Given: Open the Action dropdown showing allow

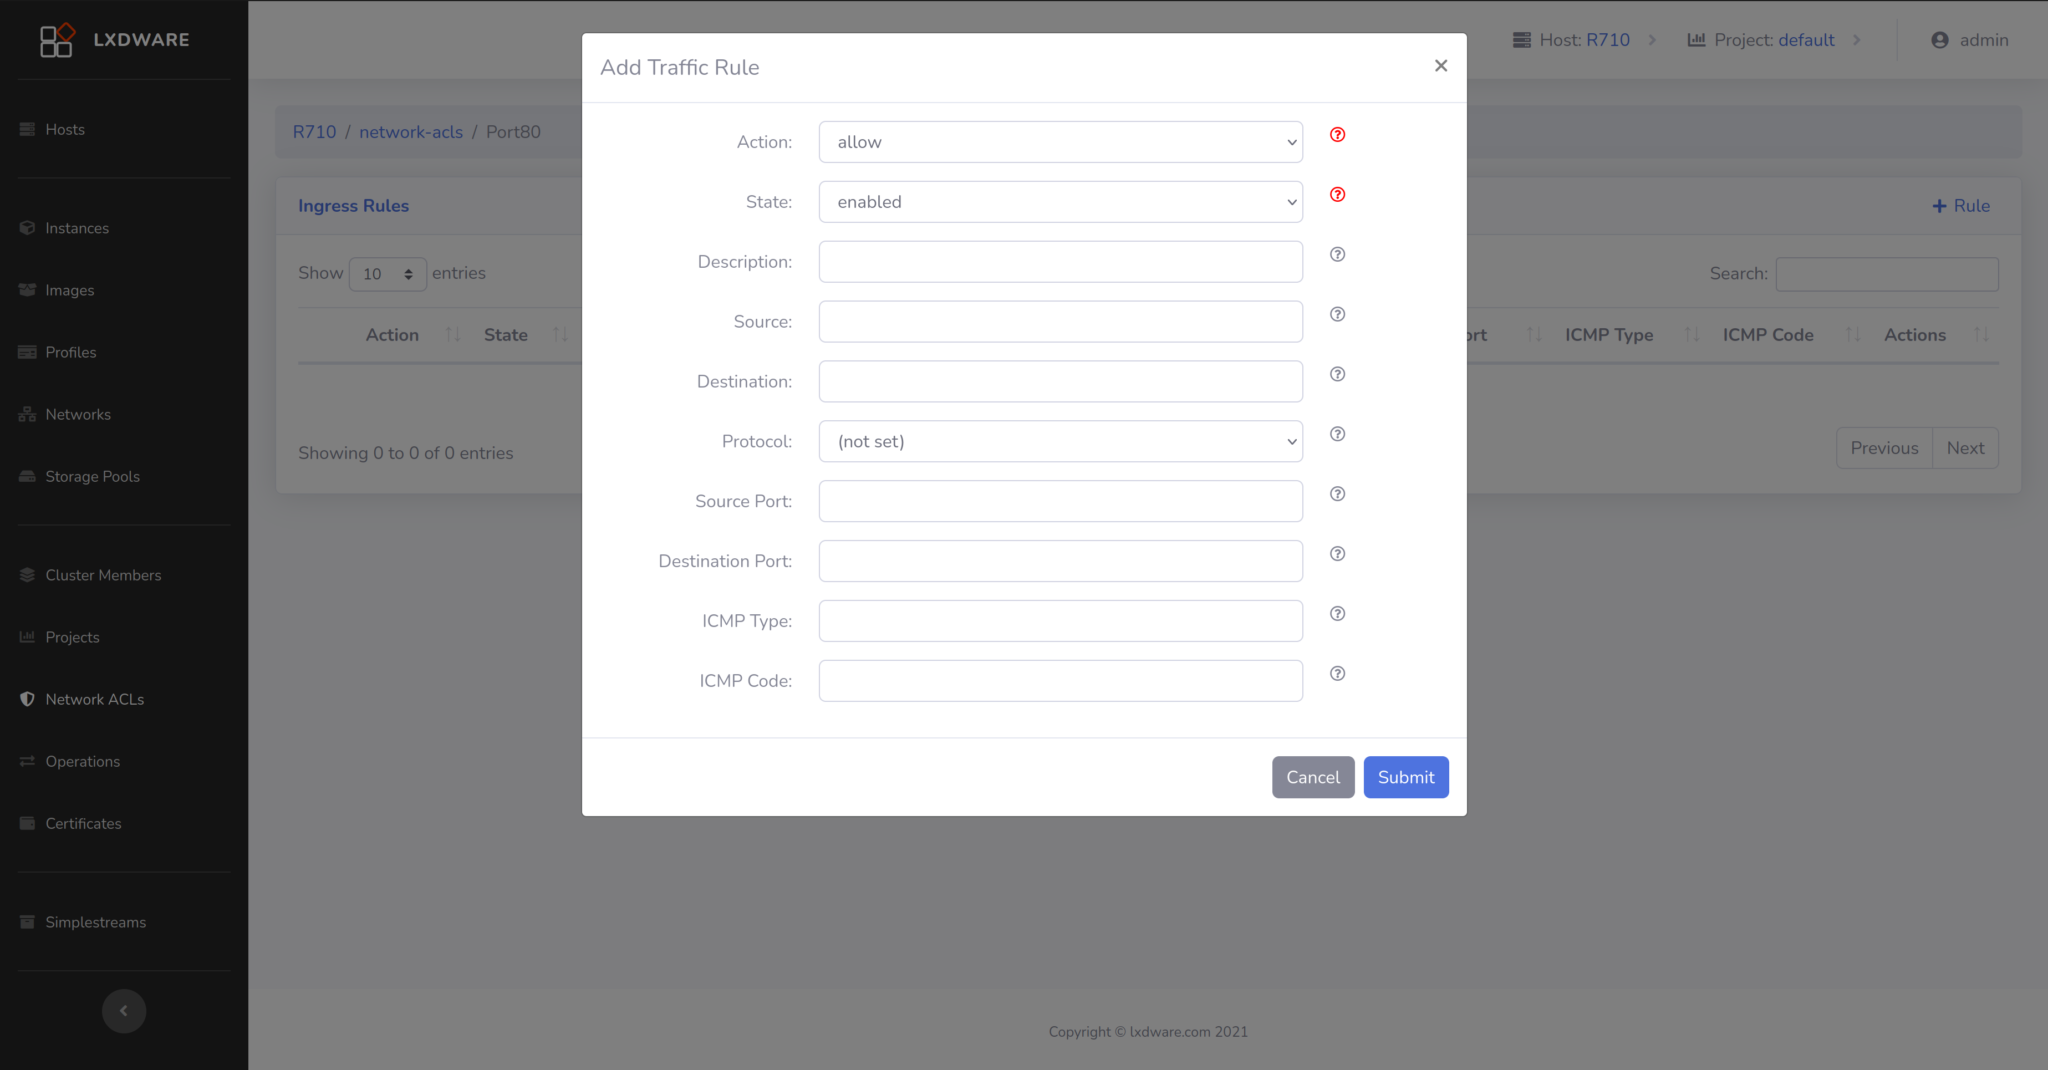Looking at the screenshot, I should pos(1059,141).
